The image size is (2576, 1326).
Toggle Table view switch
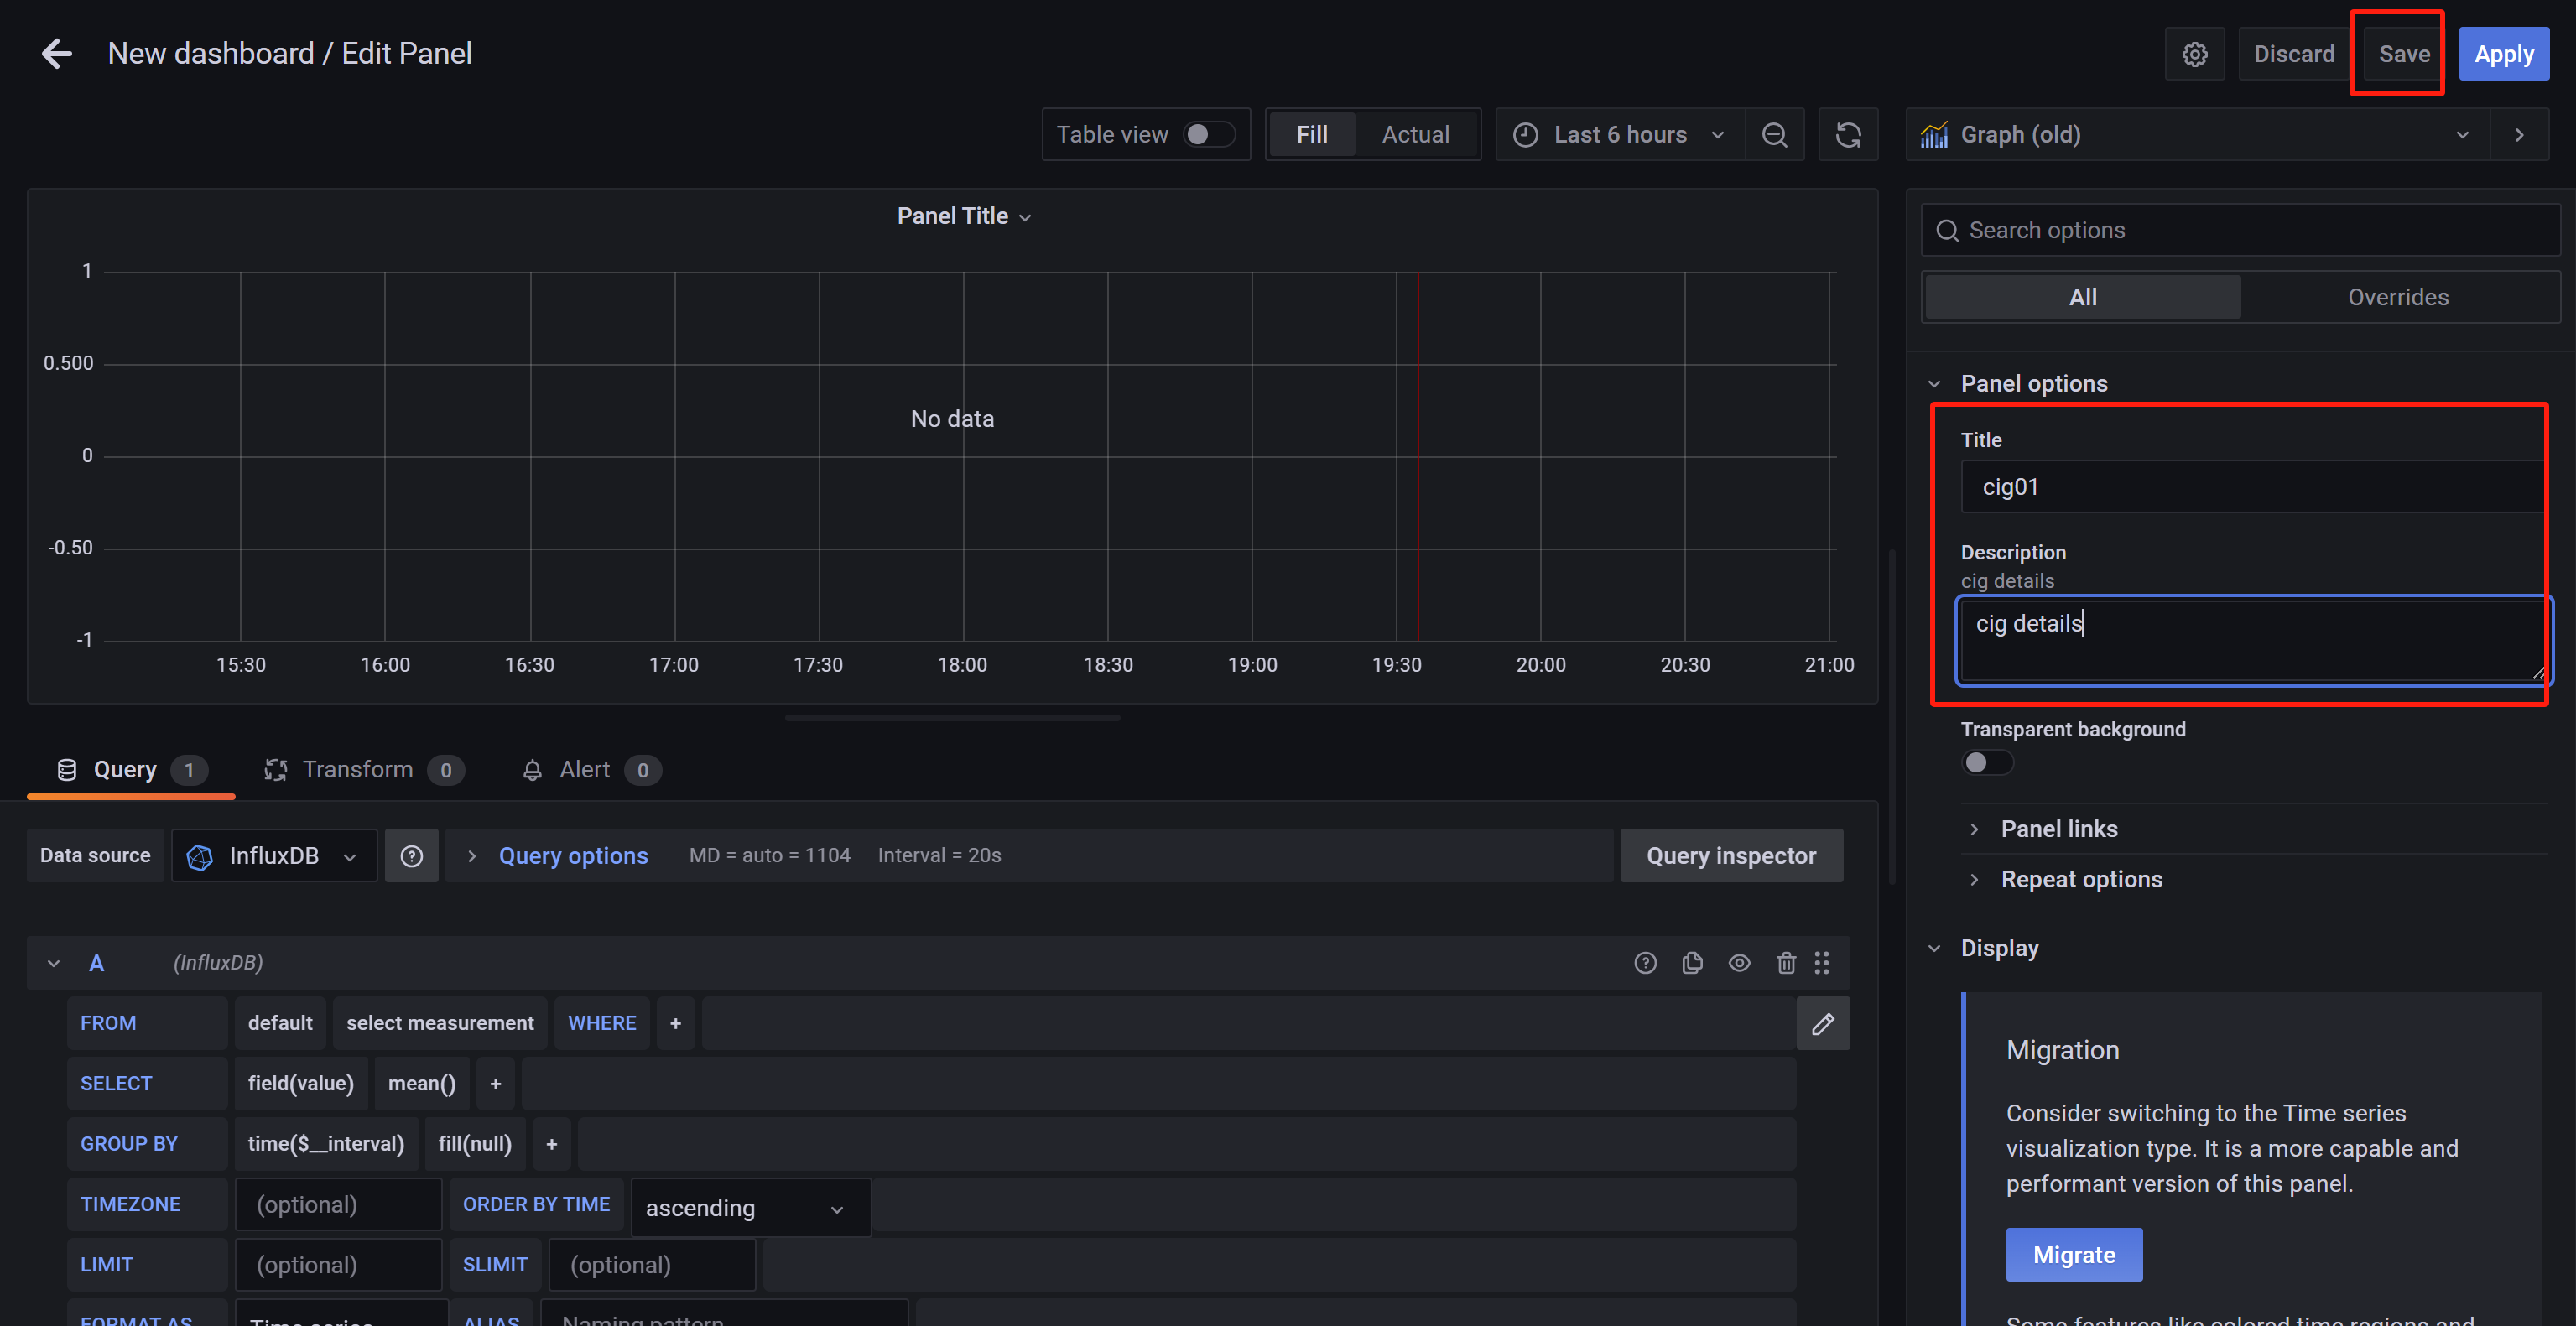point(1209,134)
